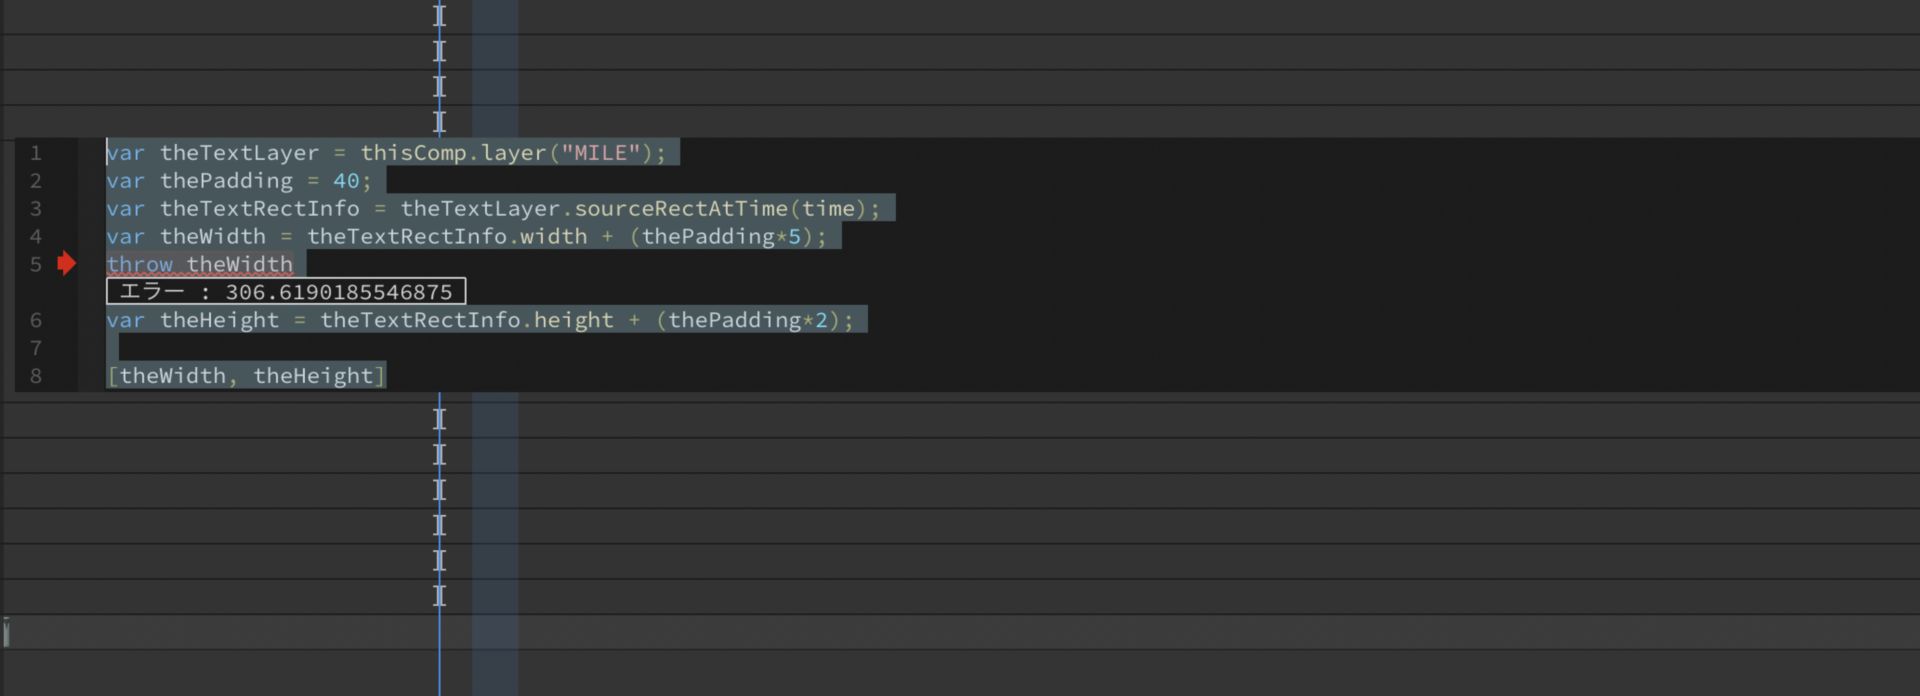Click thePadding*5 in line 4
This screenshot has height=696, width=1920.
coord(720,237)
